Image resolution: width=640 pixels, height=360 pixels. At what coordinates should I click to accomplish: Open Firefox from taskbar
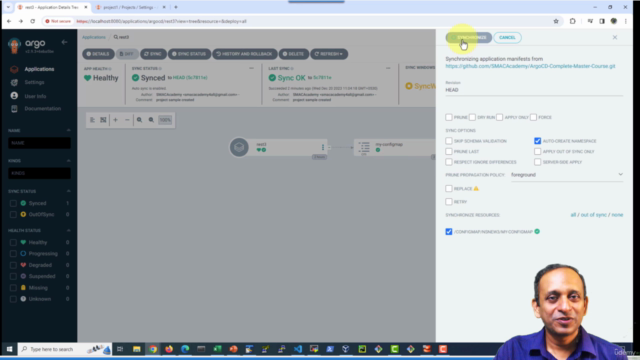click(169, 349)
